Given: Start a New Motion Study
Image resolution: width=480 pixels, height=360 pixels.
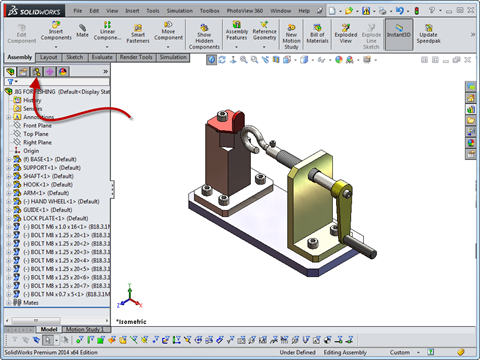Looking at the screenshot, I should tap(291, 36).
